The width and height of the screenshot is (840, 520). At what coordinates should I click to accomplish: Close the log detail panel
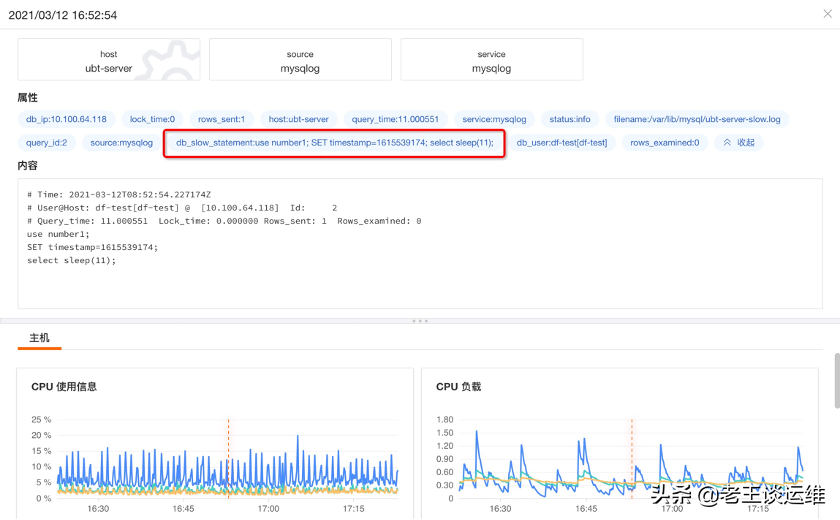click(828, 14)
